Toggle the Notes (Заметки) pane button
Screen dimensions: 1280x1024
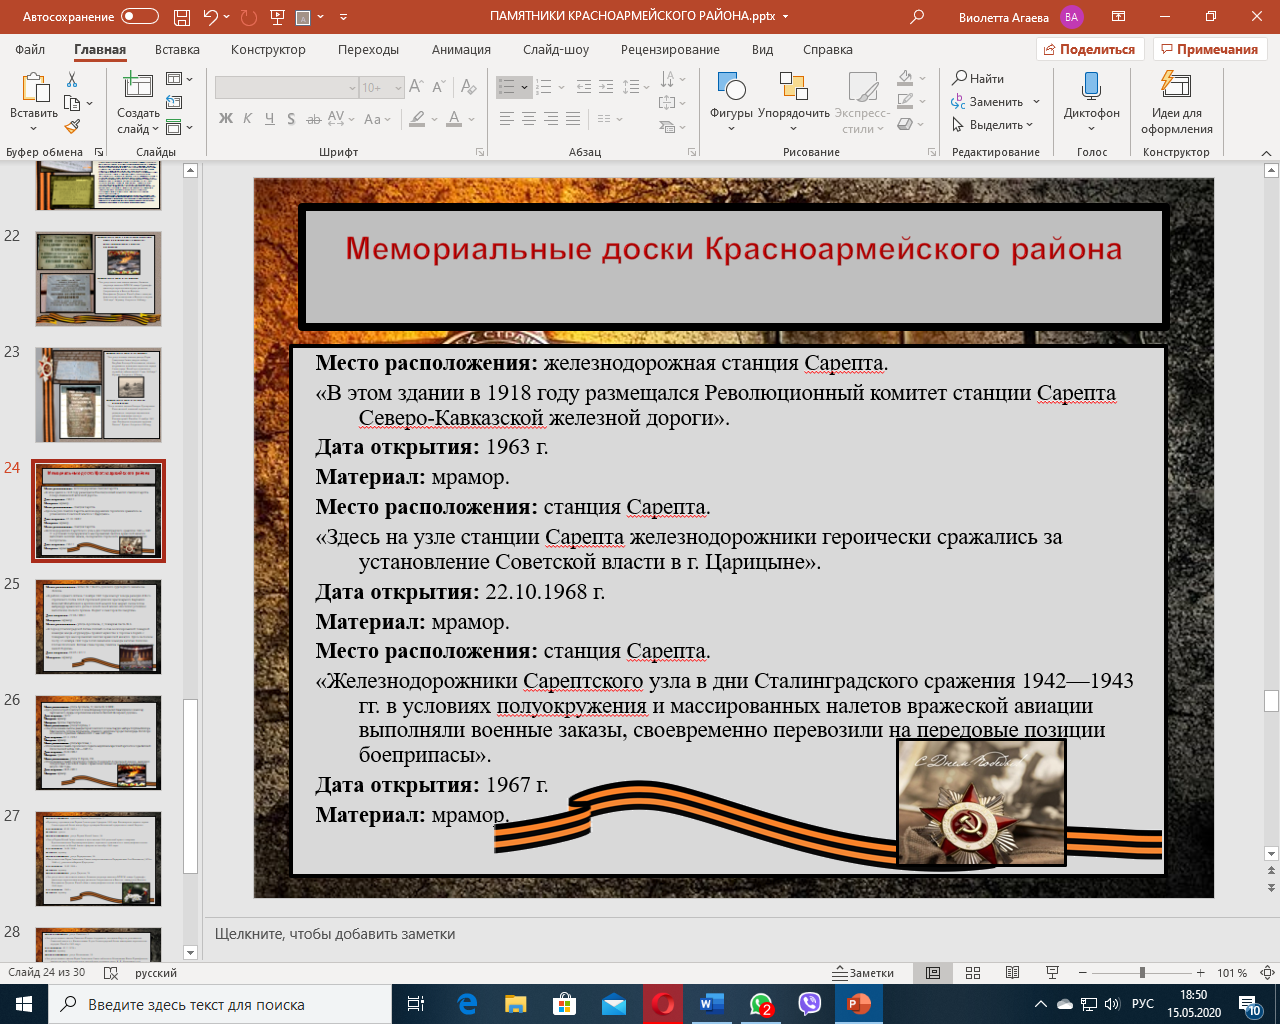point(864,973)
